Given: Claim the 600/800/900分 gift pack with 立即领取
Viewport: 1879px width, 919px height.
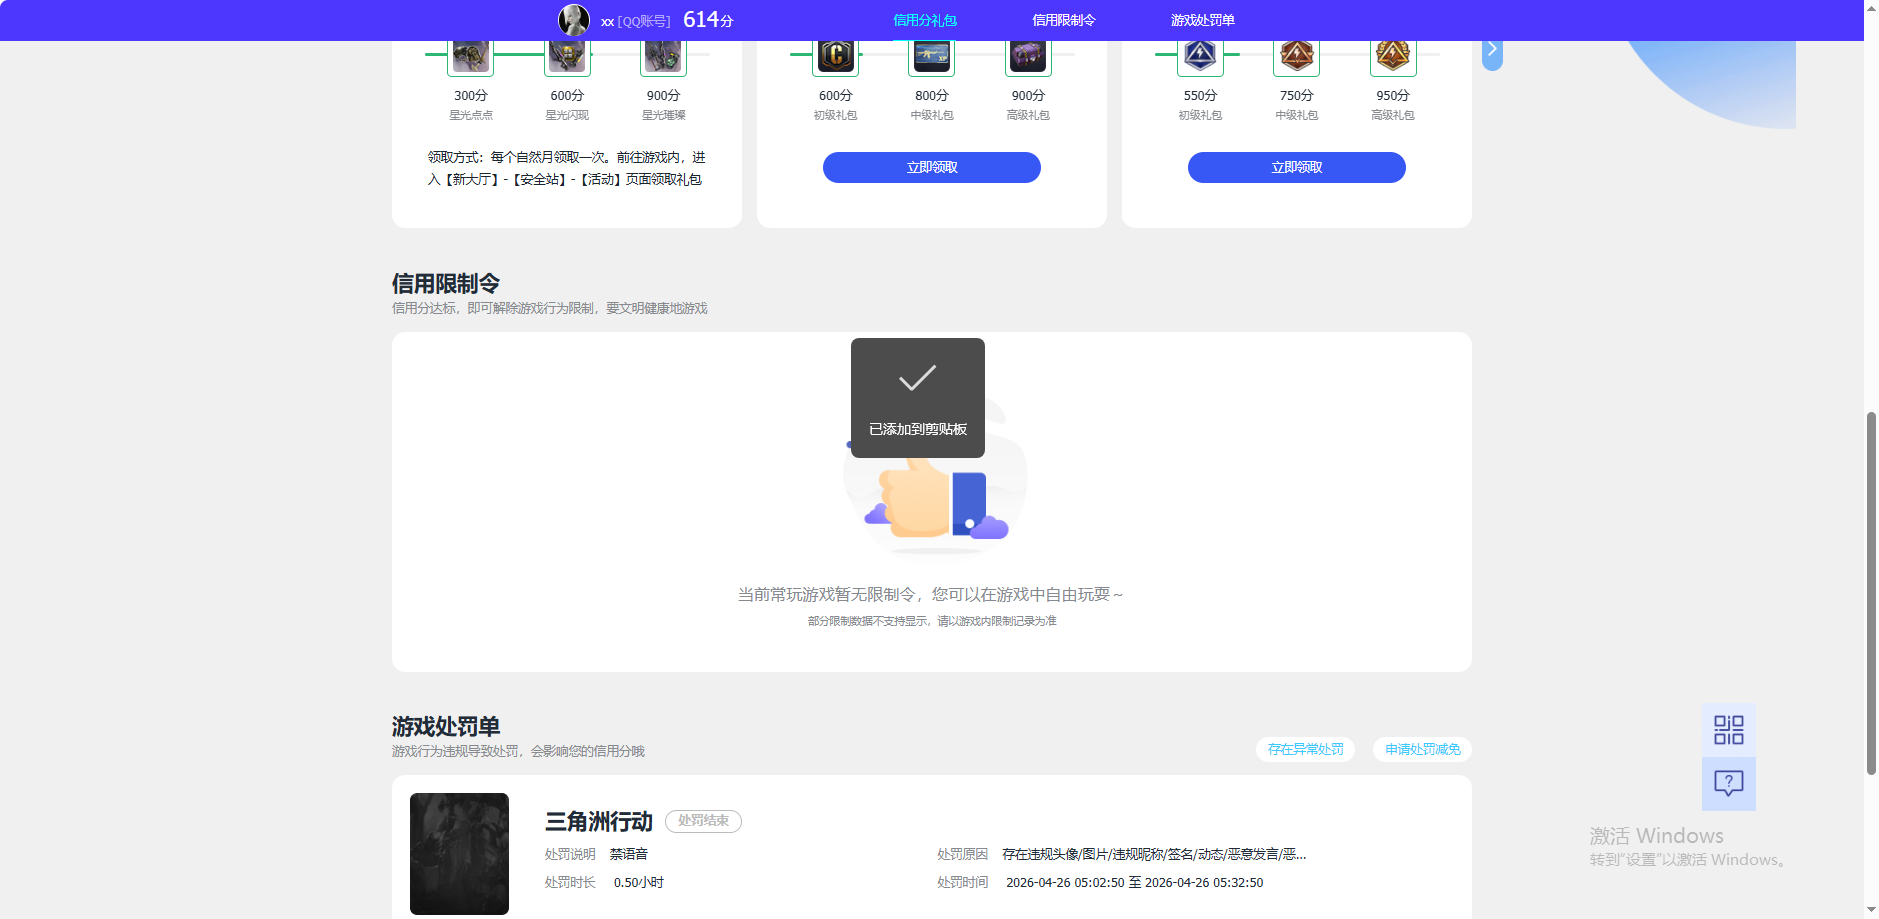Looking at the screenshot, I should tap(932, 167).
